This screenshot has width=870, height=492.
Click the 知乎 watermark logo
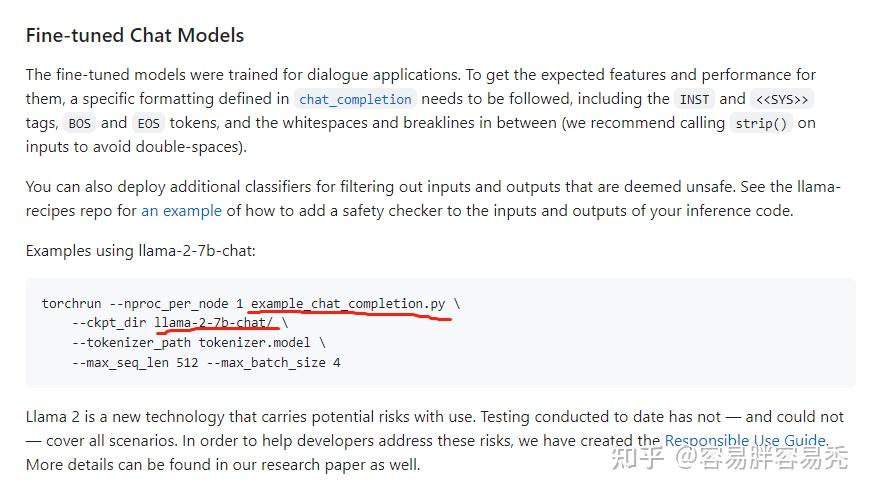pos(638,458)
